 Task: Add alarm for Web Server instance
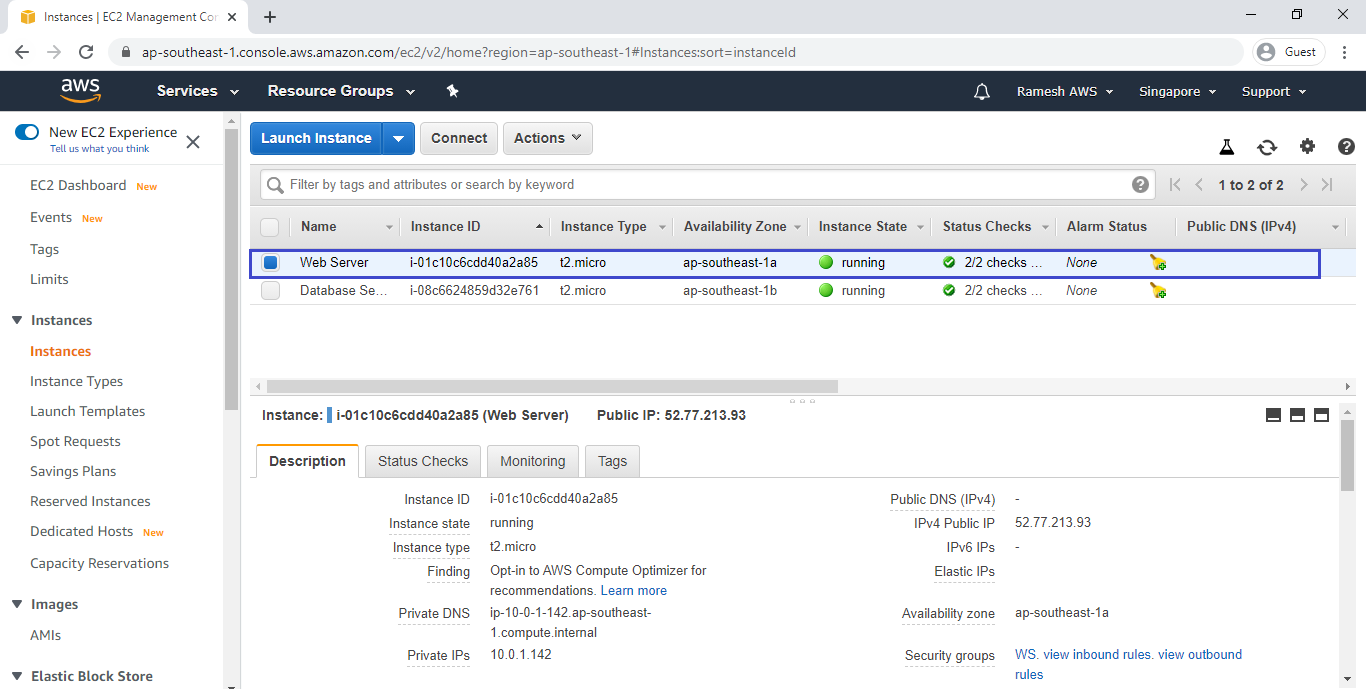pyautogui.click(x=1157, y=263)
